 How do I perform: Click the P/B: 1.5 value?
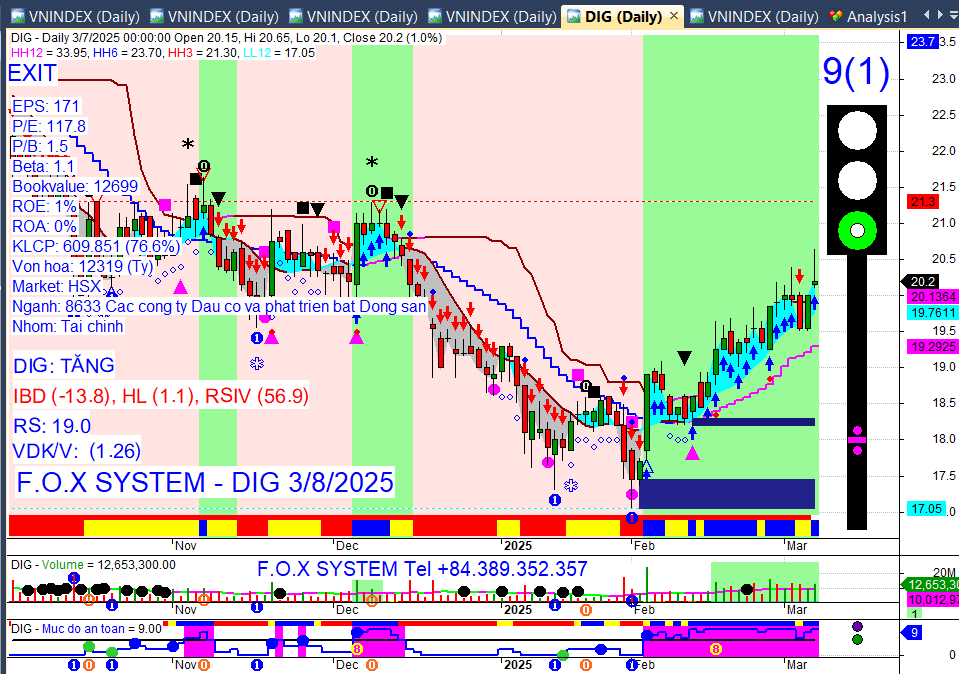40,147
